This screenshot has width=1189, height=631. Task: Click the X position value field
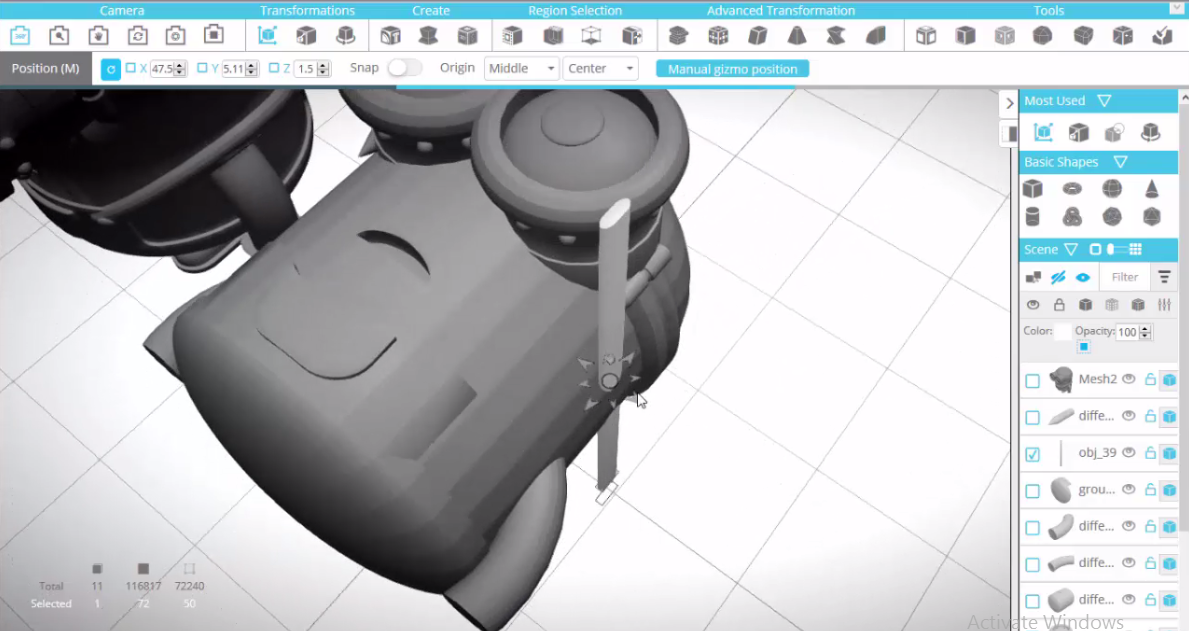162,69
